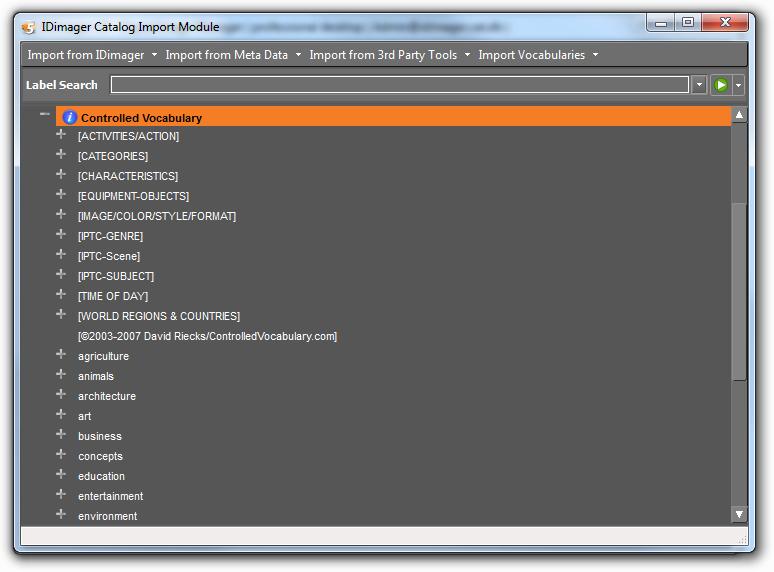Expand the architecture tree node
This screenshot has height=572, width=774.
pos(61,395)
